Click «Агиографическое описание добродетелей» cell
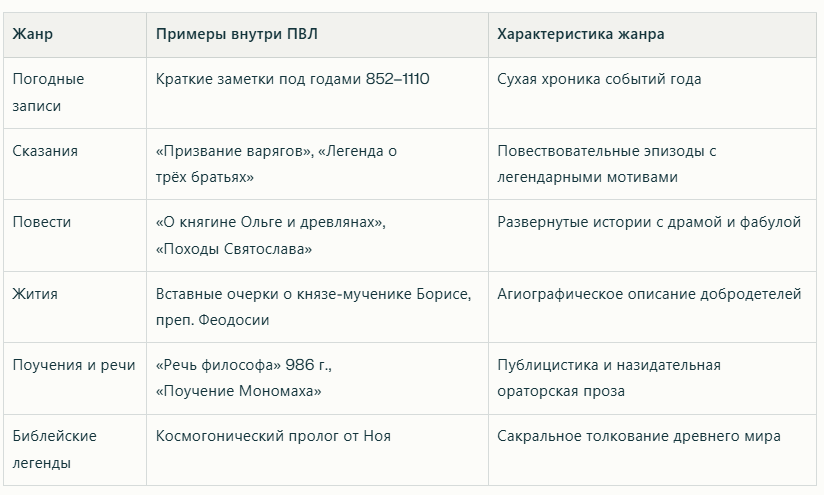 click(x=649, y=294)
